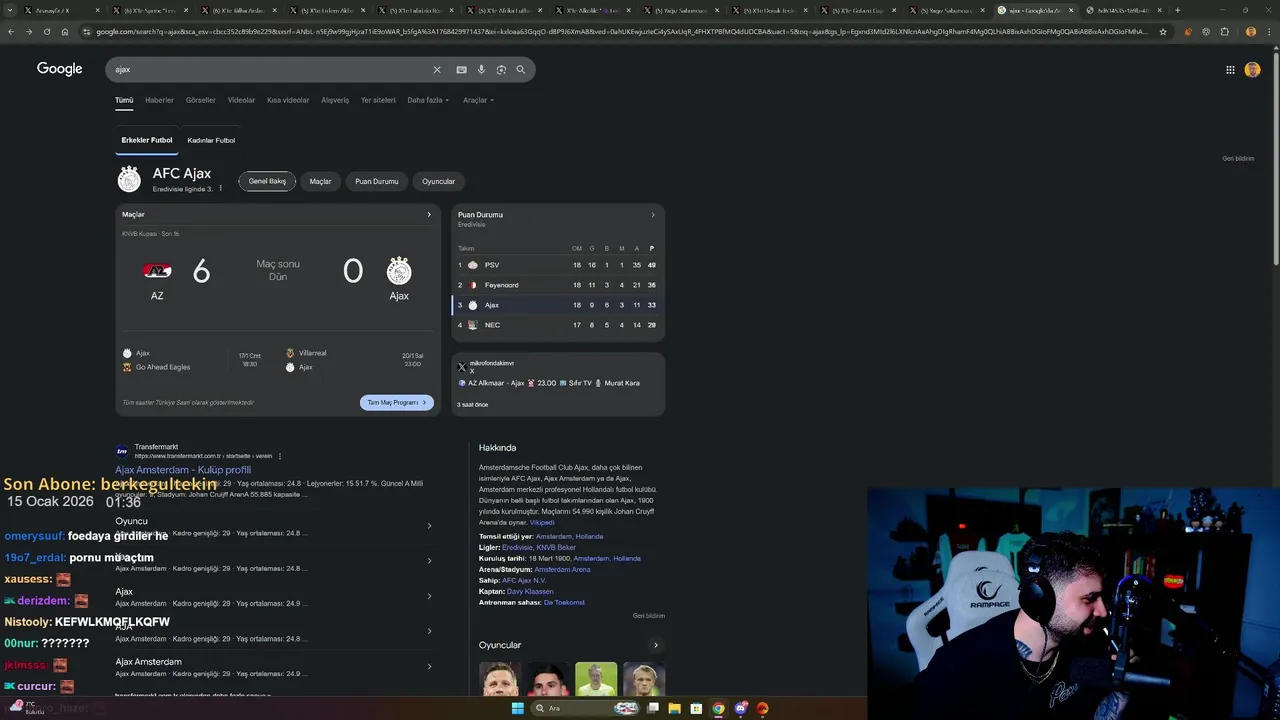
Task: Open Discord from taskbar
Action: tap(740, 708)
